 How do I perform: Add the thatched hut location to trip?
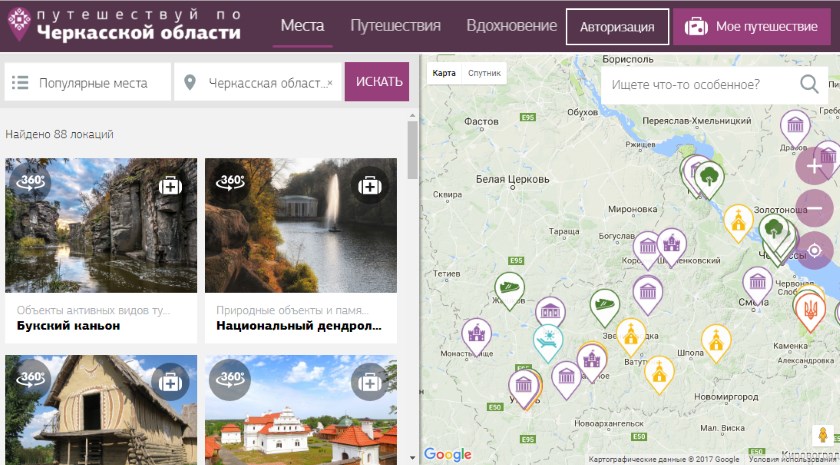tap(170, 382)
